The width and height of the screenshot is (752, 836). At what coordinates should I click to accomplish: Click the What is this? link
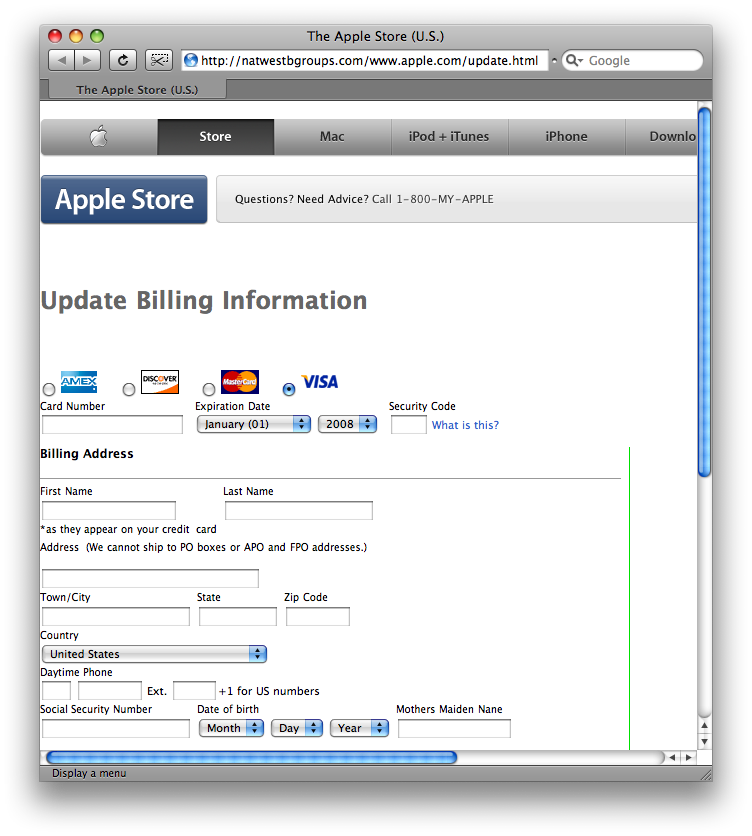(x=466, y=425)
